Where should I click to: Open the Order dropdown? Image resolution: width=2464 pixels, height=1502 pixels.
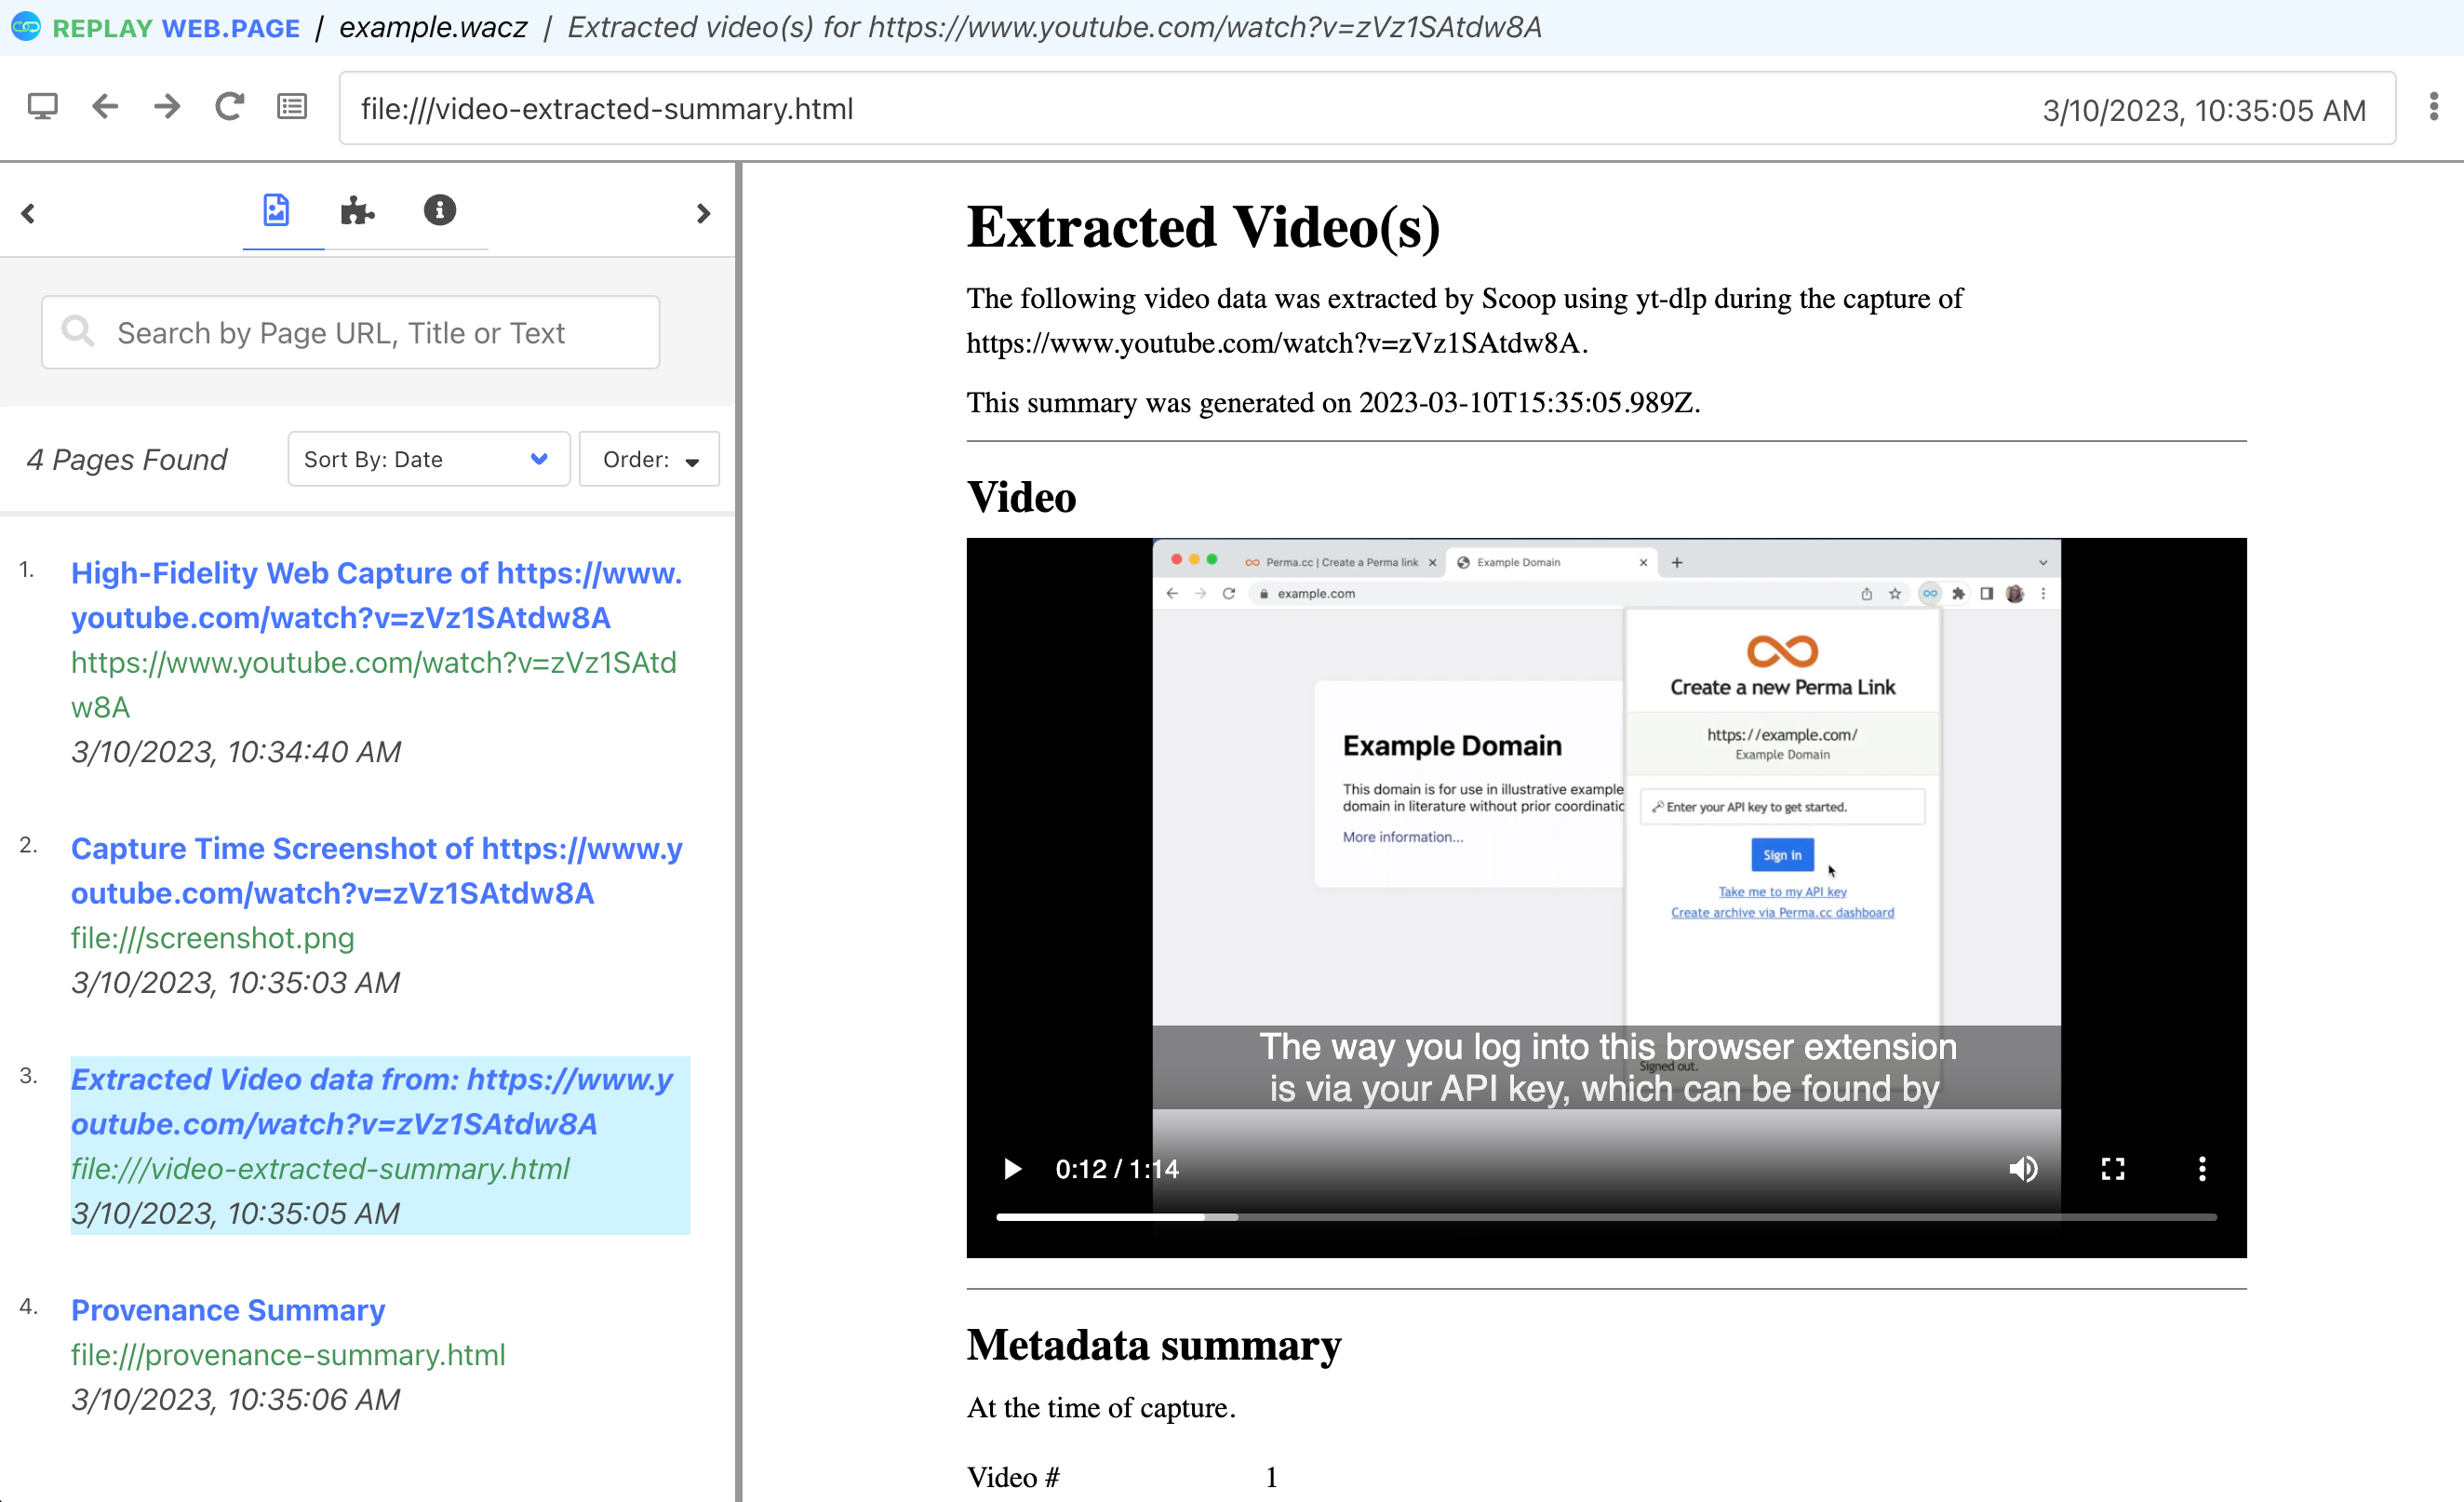coord(649,459)
